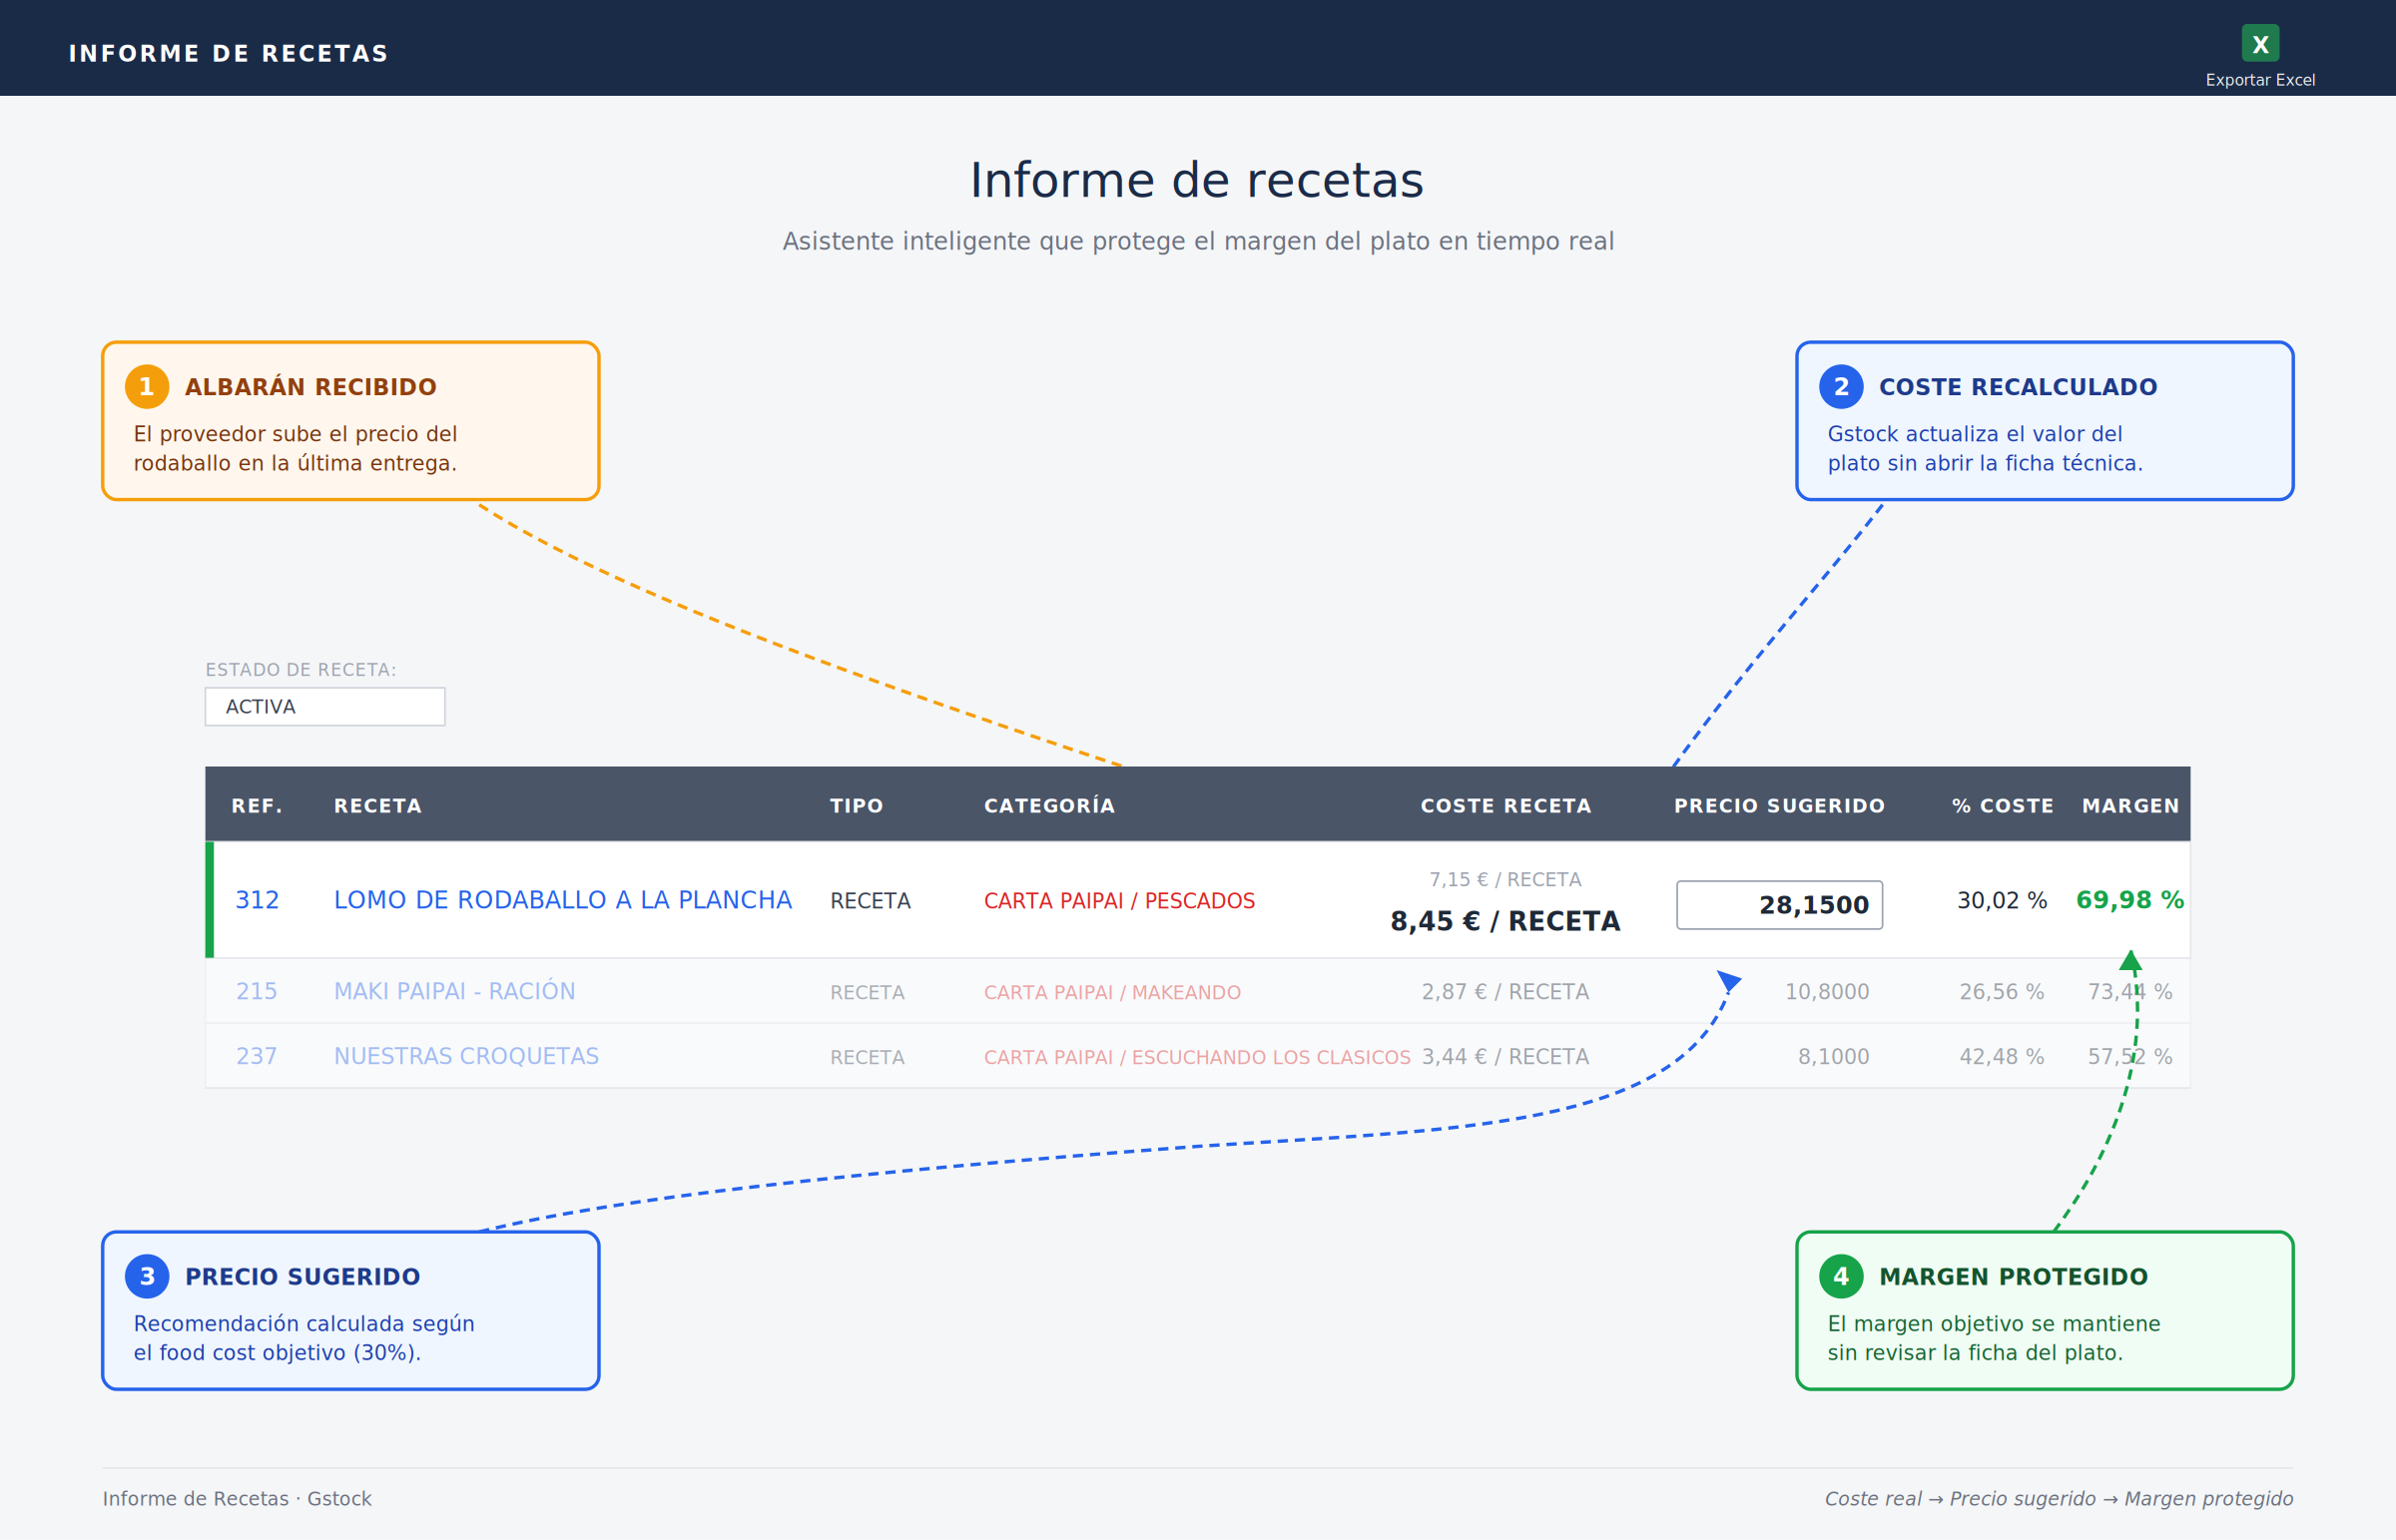Sort by the MARGEN column header
2396x1540 pixels.
pos(2130,806)
